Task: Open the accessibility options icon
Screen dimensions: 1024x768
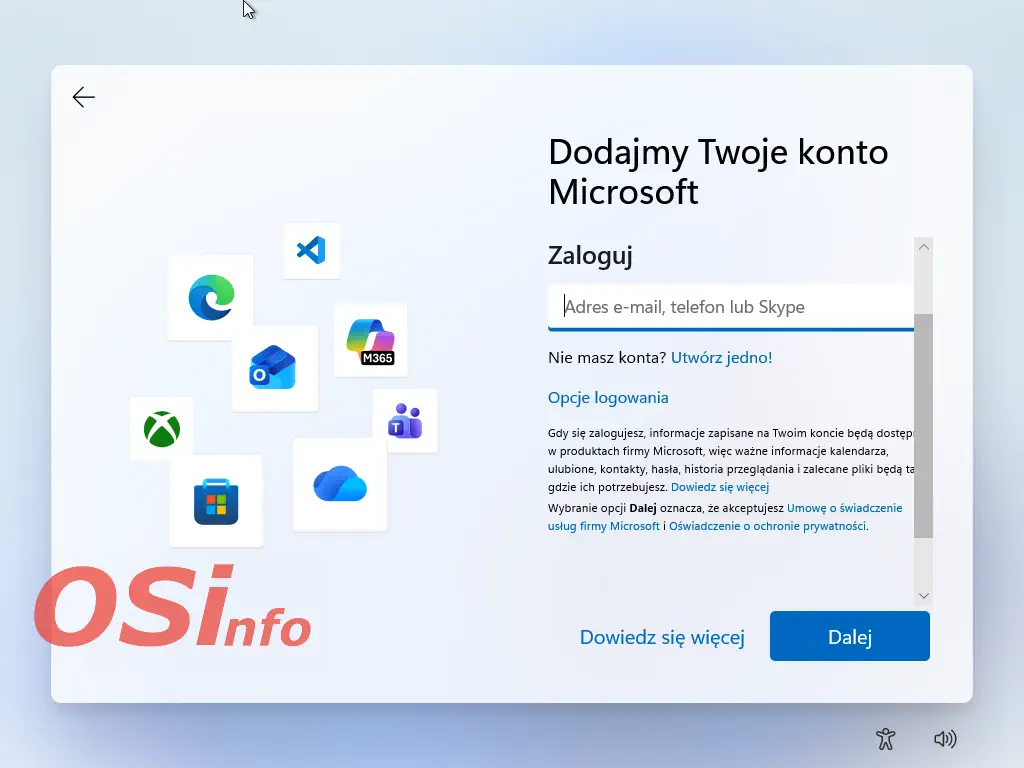Action: [x=885, y=739]
